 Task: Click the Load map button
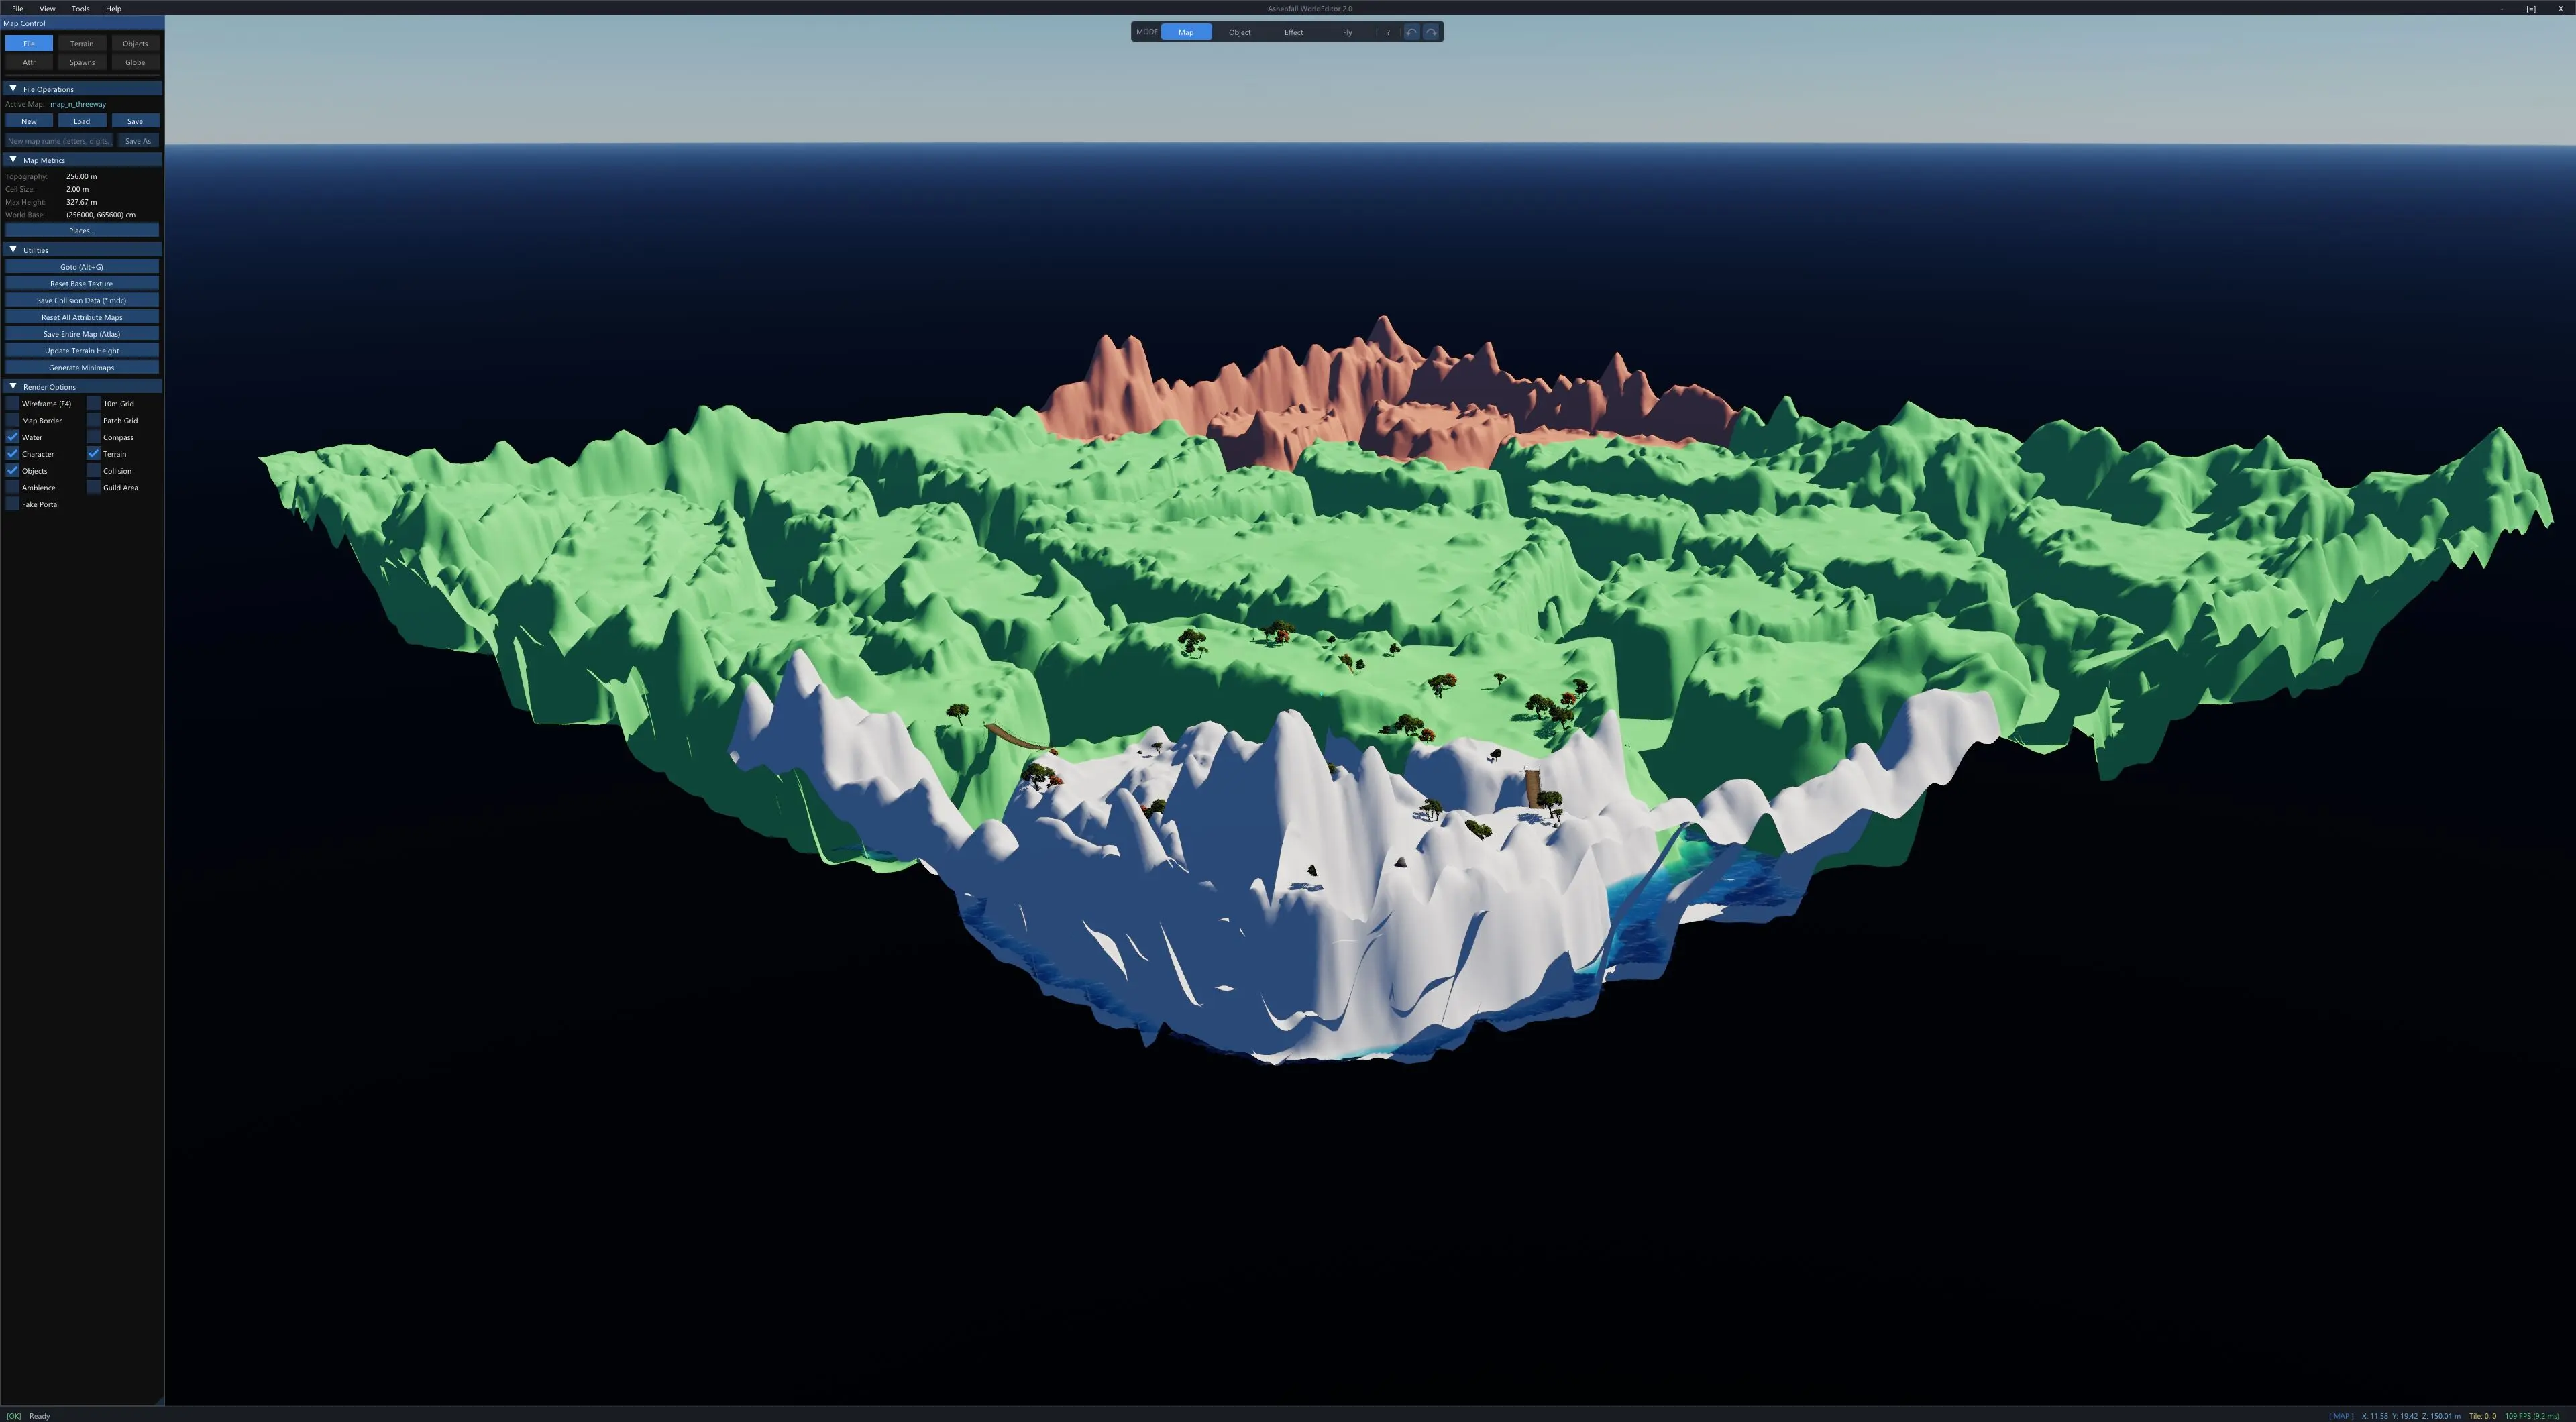(x=82, y=122)
